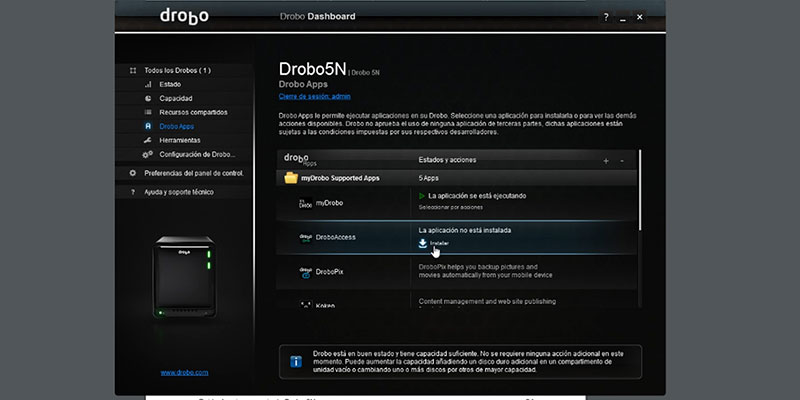Click the Herramientas wrench icon

148,140
